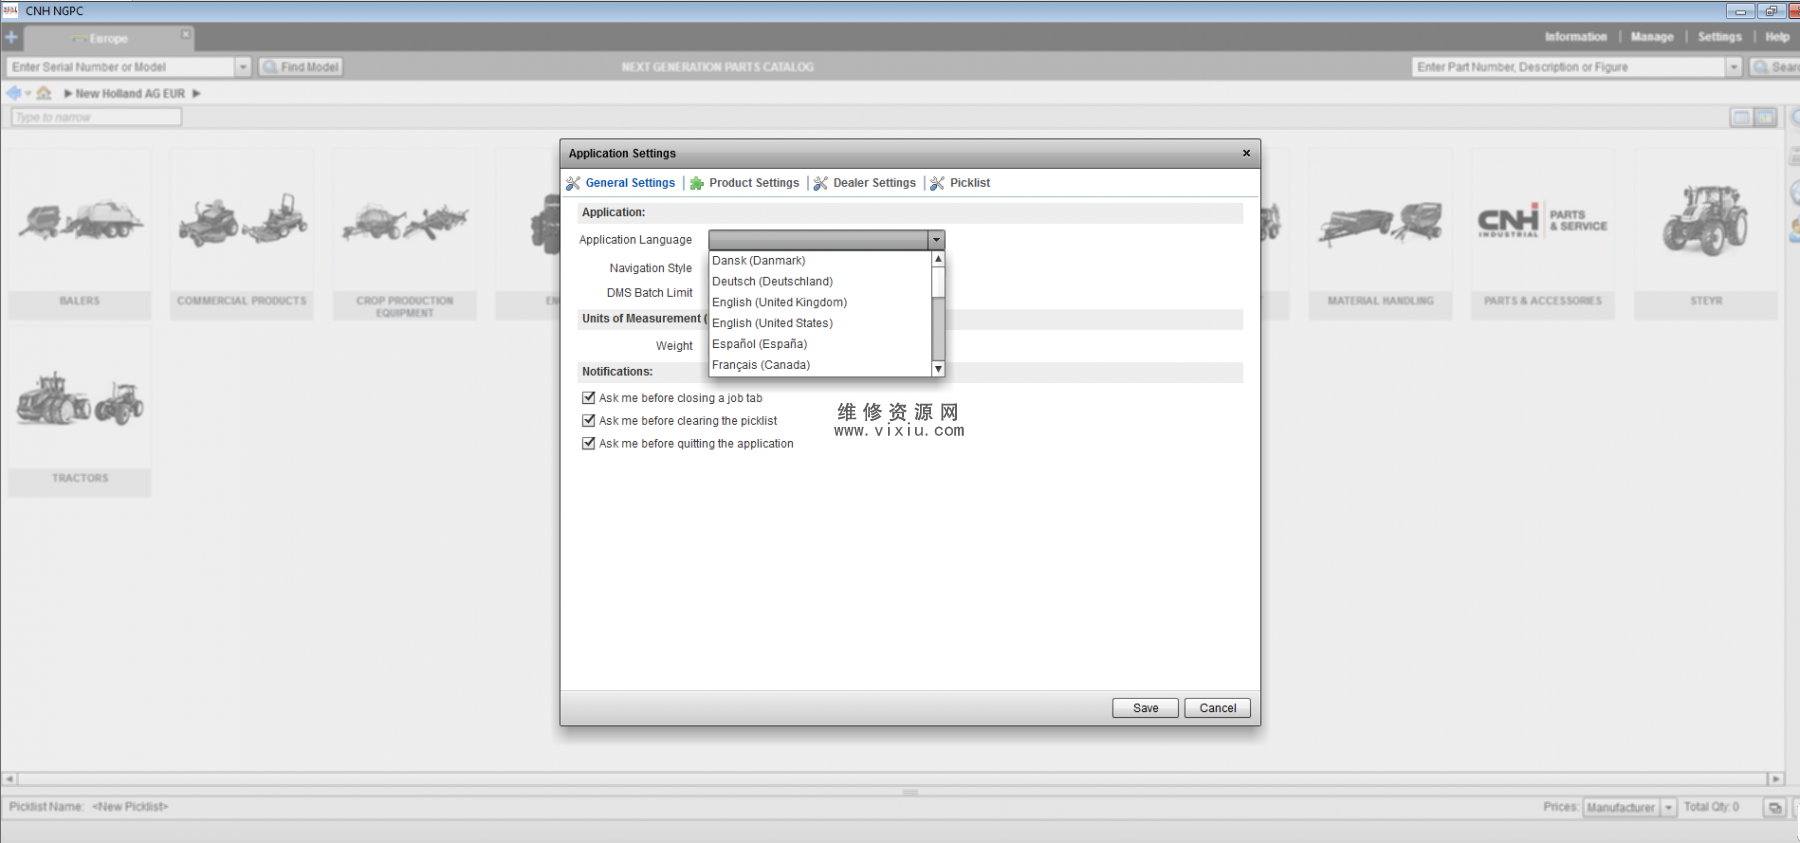This screenshot has height=843, width=1800.
Task: Open the Crop Production Equipment category
Action: (405, 234)
